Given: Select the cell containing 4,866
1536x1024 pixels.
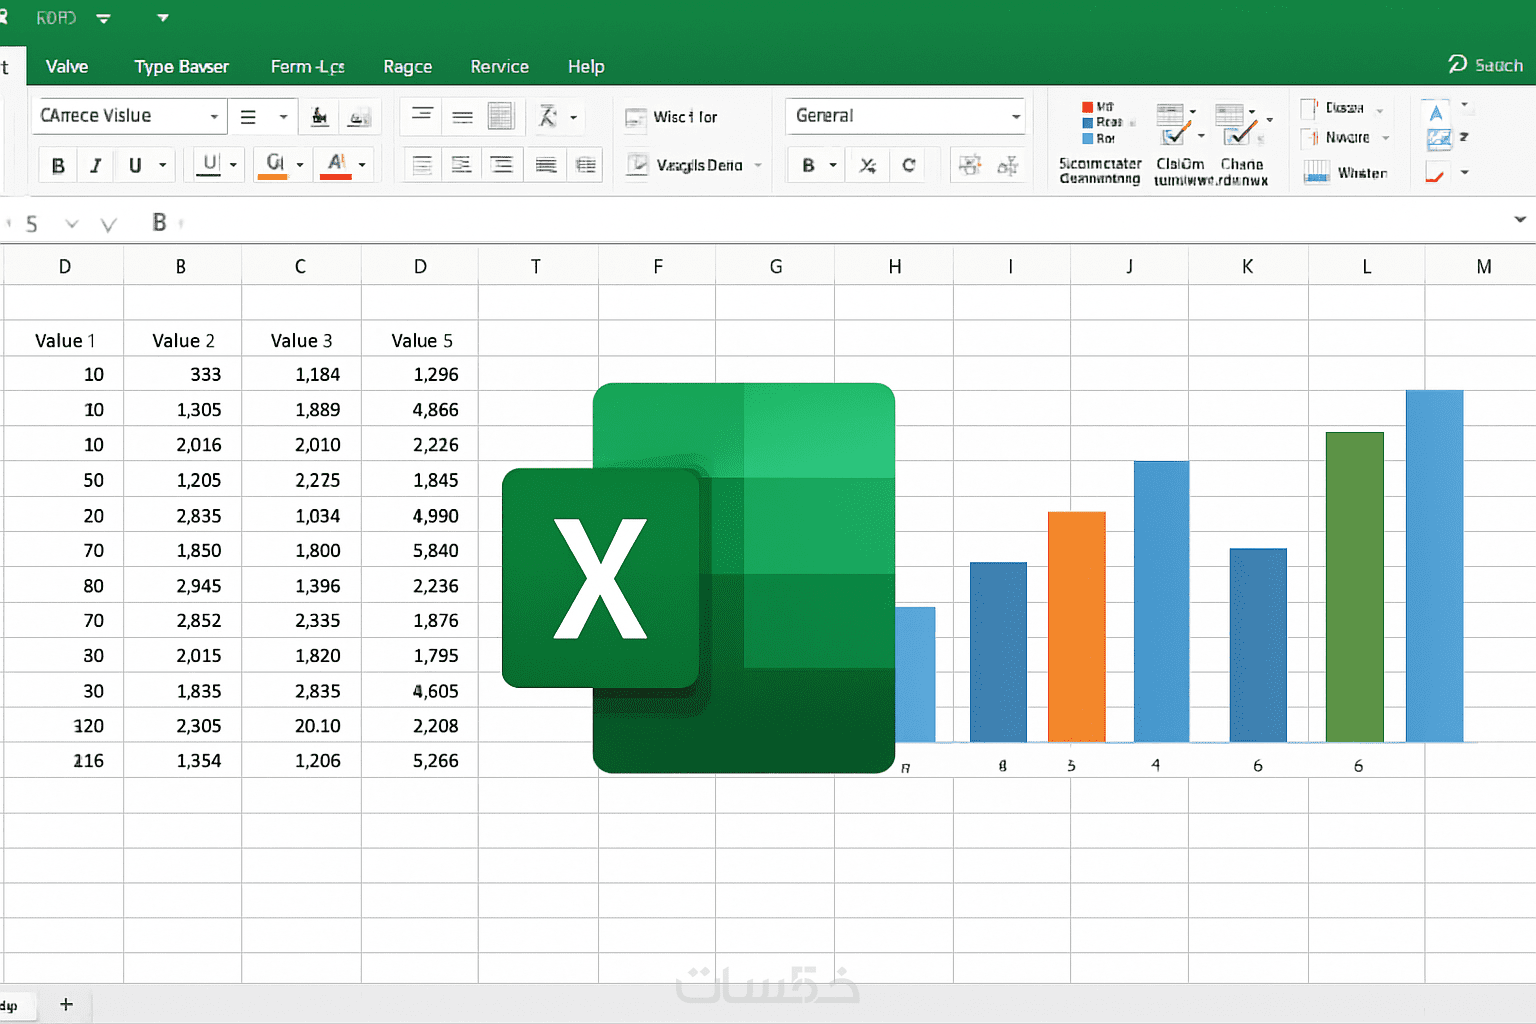Looking at the screenshot, I should 420,410.
